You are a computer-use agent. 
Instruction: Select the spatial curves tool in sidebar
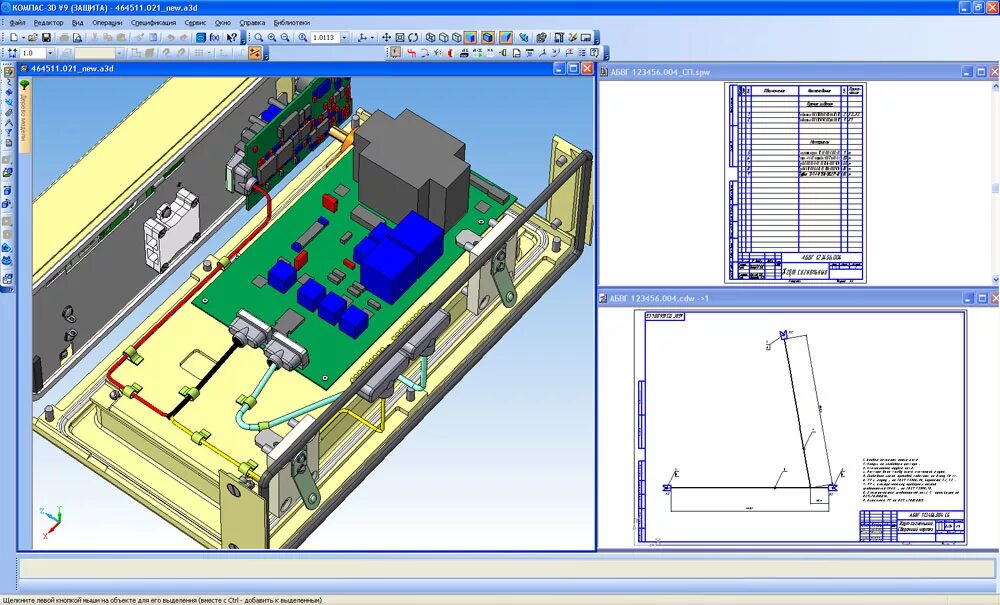8,82
